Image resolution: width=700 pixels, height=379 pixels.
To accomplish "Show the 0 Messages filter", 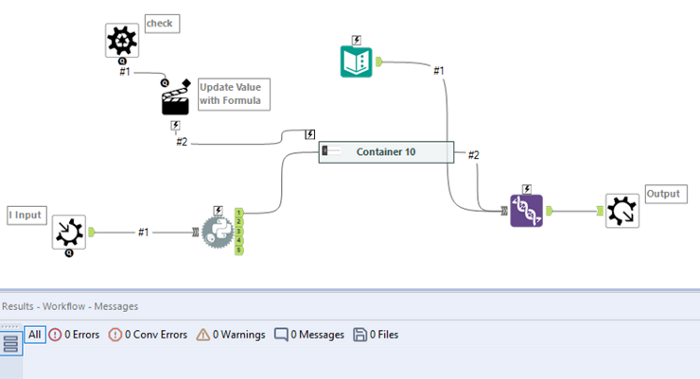I will pos(309,334).
